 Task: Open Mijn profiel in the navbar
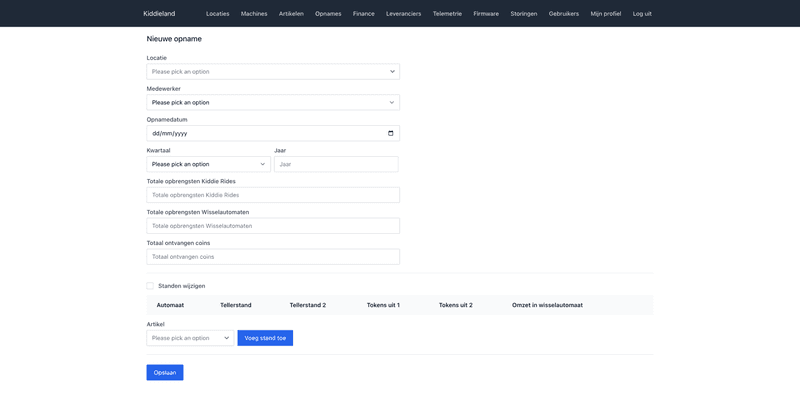tap(605, 13)
